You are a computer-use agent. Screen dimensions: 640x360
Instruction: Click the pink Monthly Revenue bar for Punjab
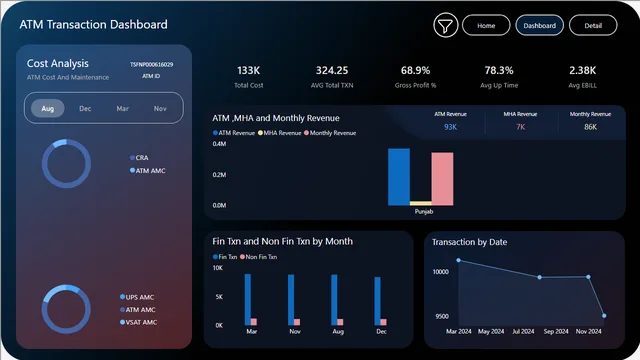click(x=442, y=179)
